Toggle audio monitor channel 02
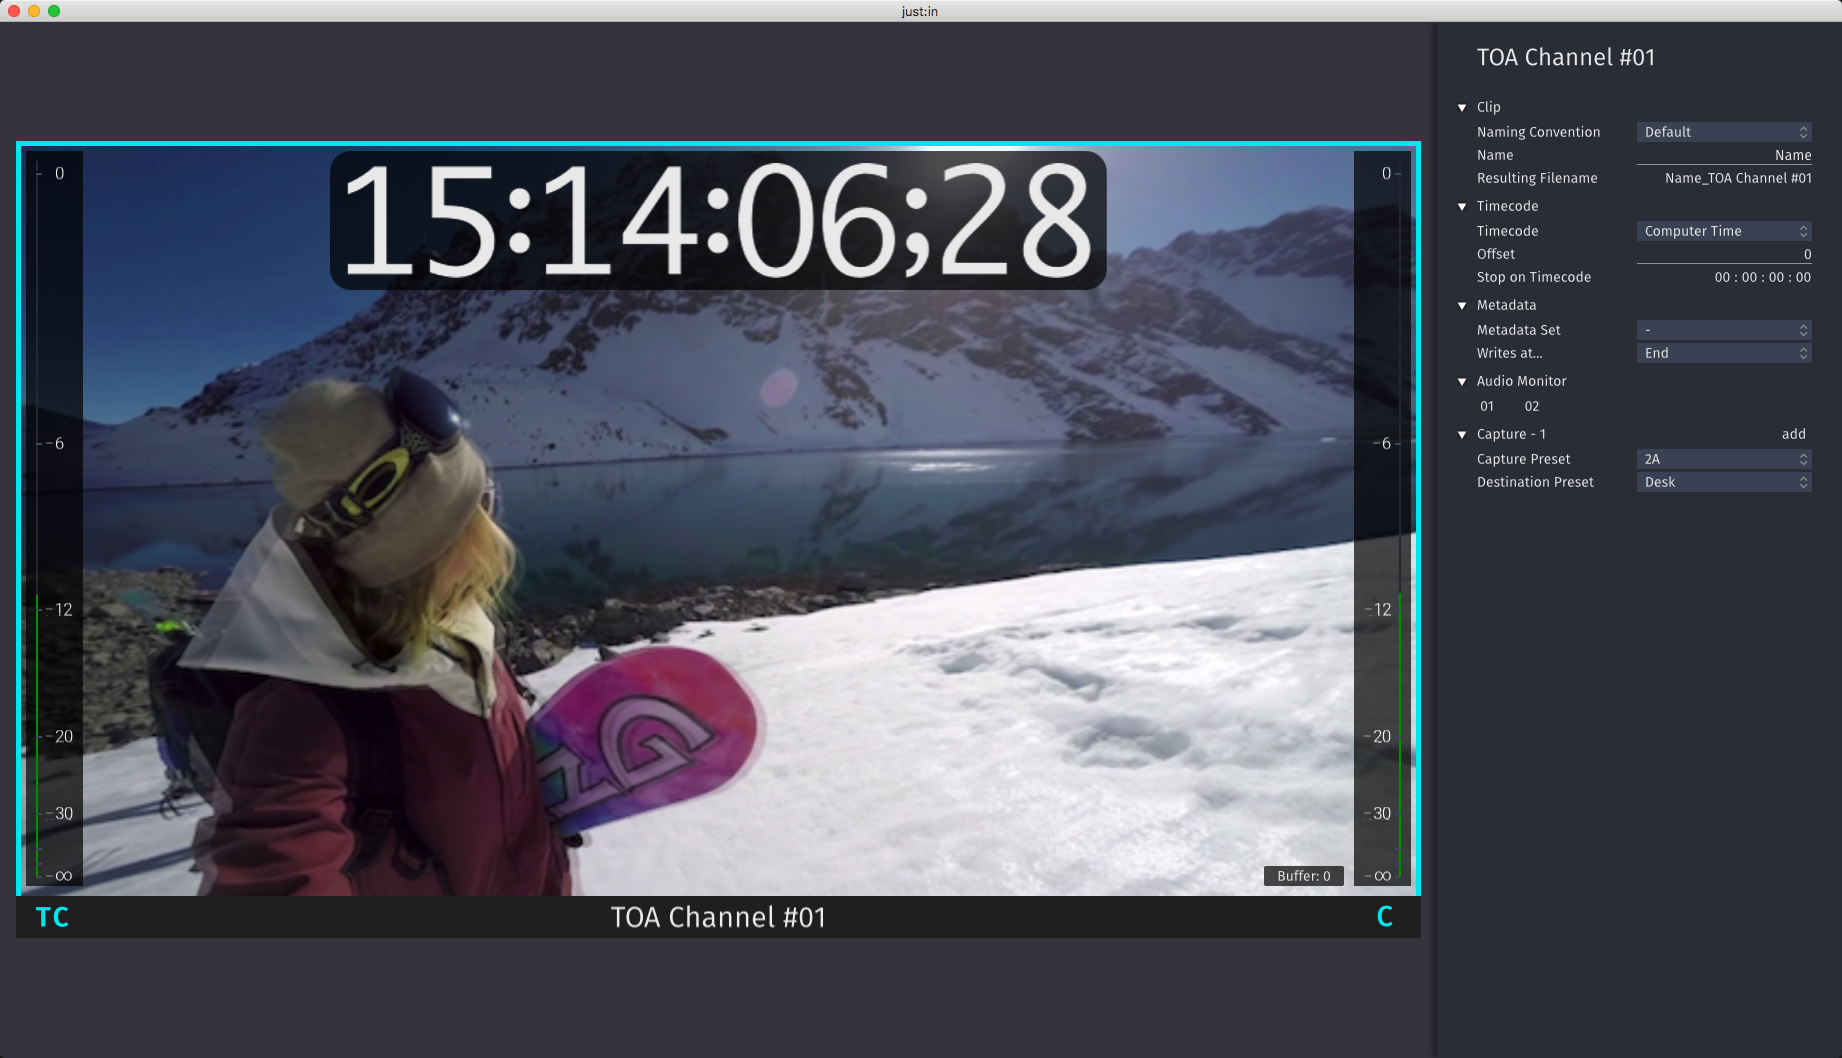This screenshot has height=1058, width=1842. point(1532,406)
